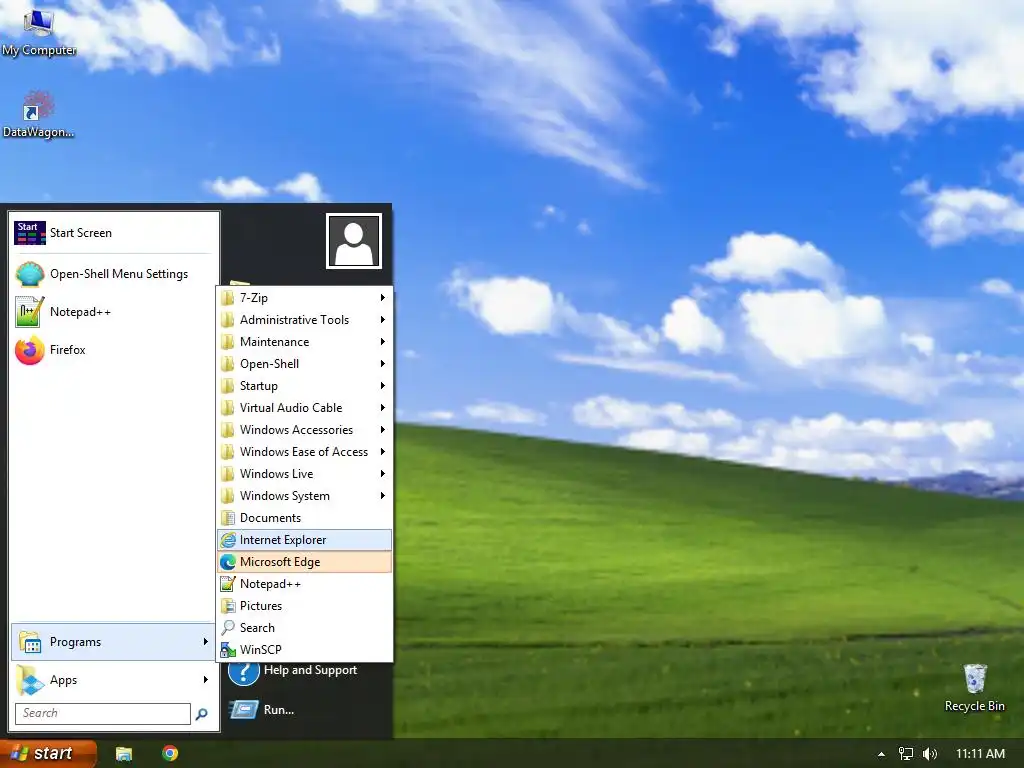Click the Run... text
1024x768 pixels.
point(279,710)
